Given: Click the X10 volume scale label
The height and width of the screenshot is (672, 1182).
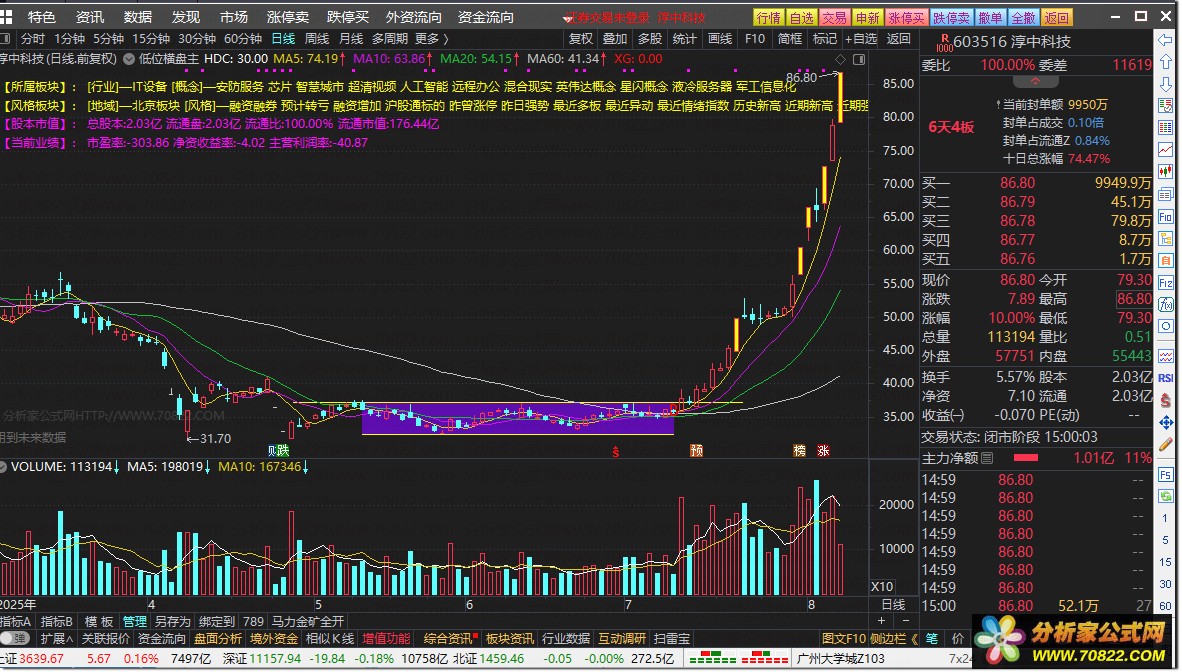Looking at the screenshot, I should point(882,587).
